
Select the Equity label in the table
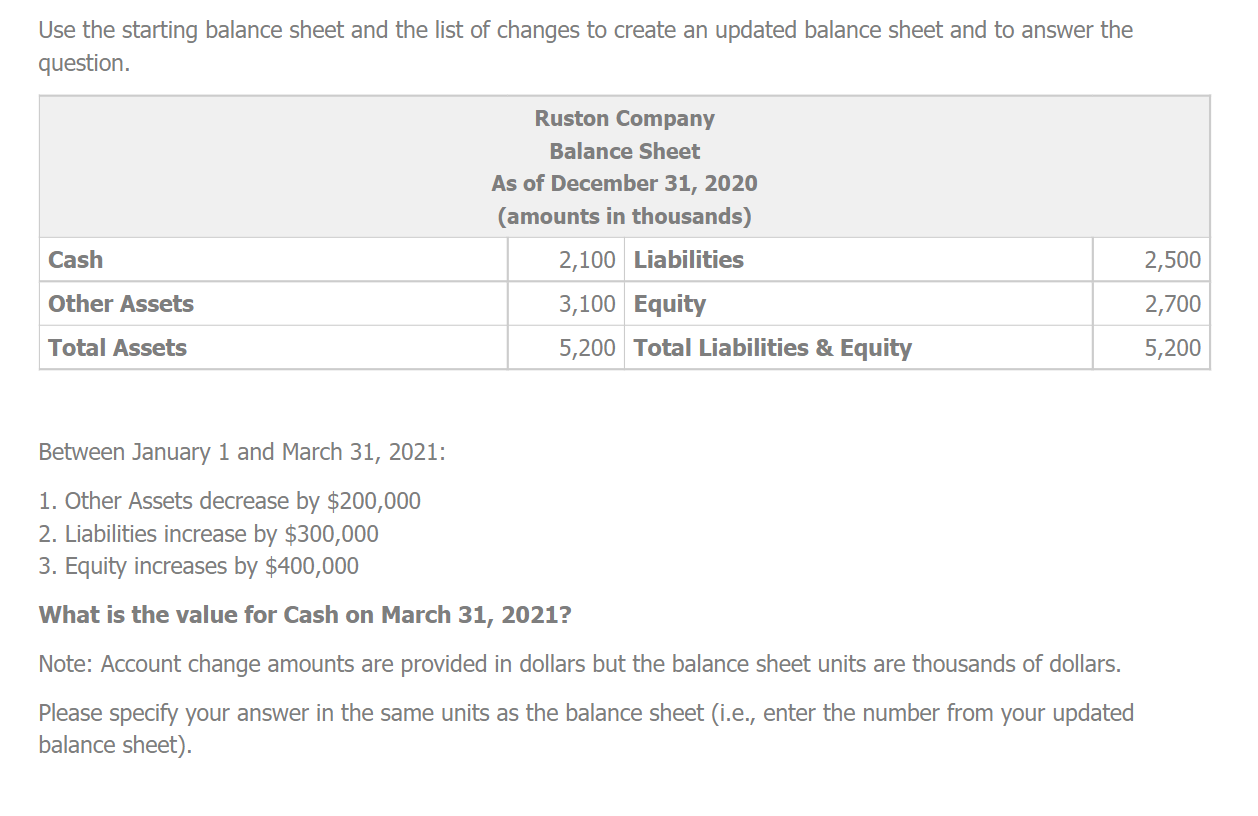tap(670, 304)
